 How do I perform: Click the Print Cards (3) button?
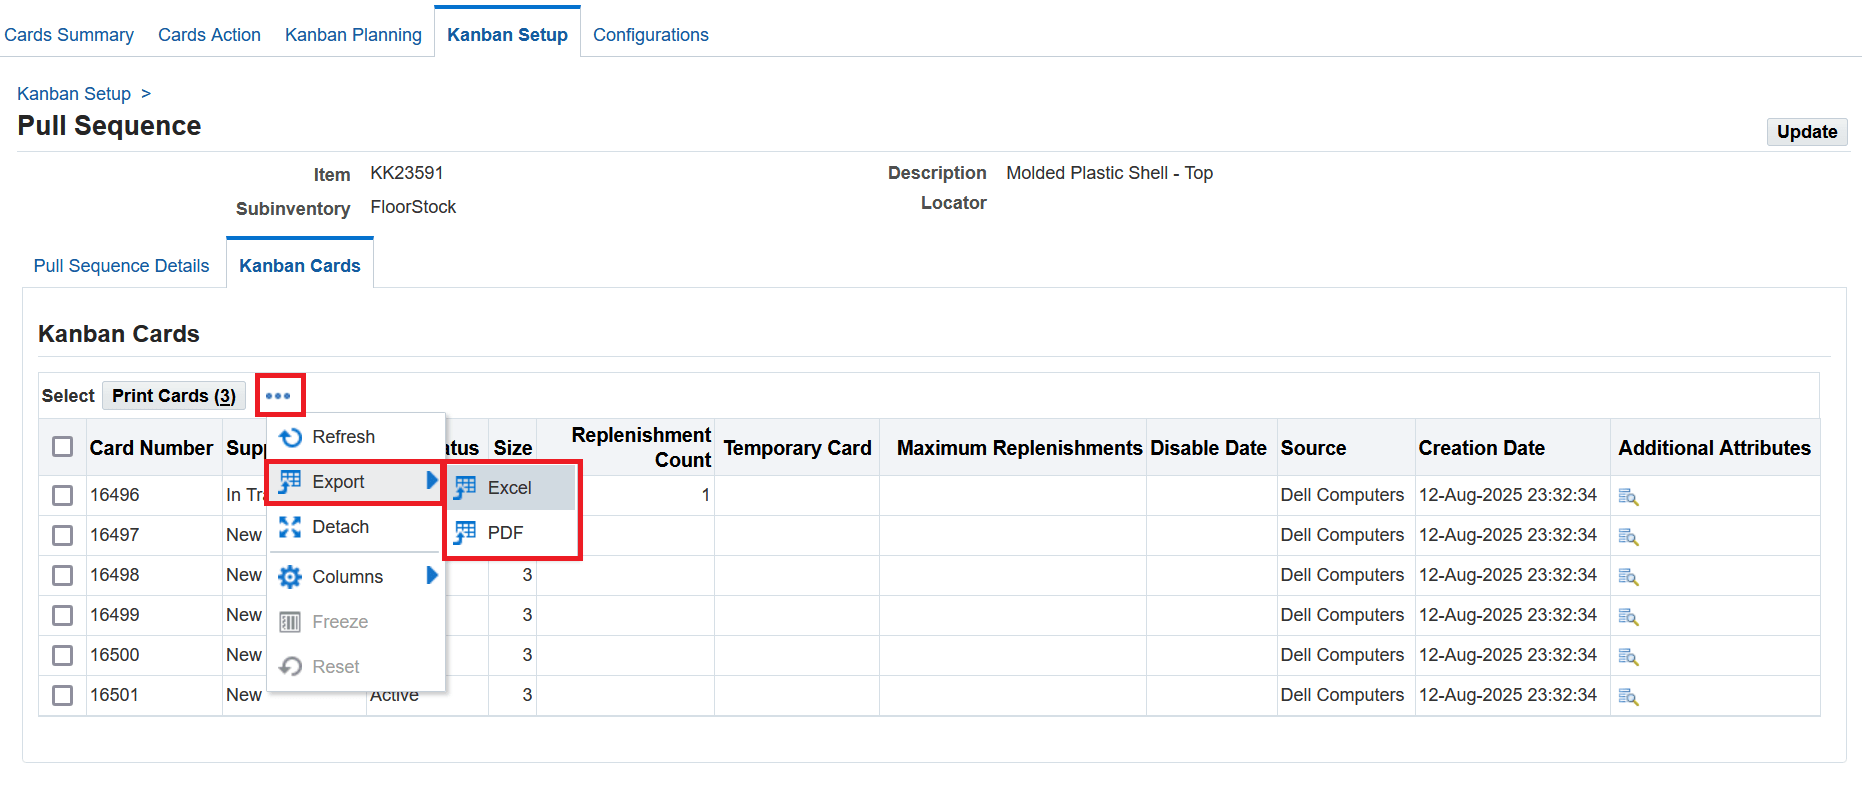[174, 396]
